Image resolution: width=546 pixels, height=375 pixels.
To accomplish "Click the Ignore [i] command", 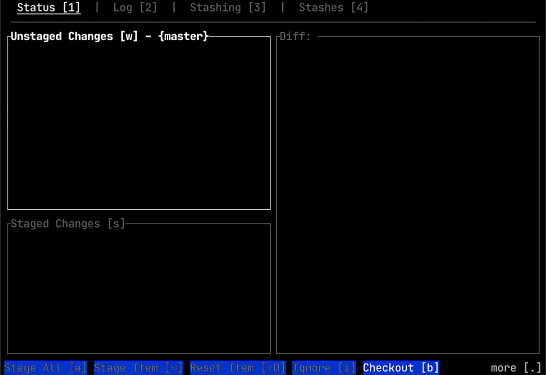I will pos(324,368).
